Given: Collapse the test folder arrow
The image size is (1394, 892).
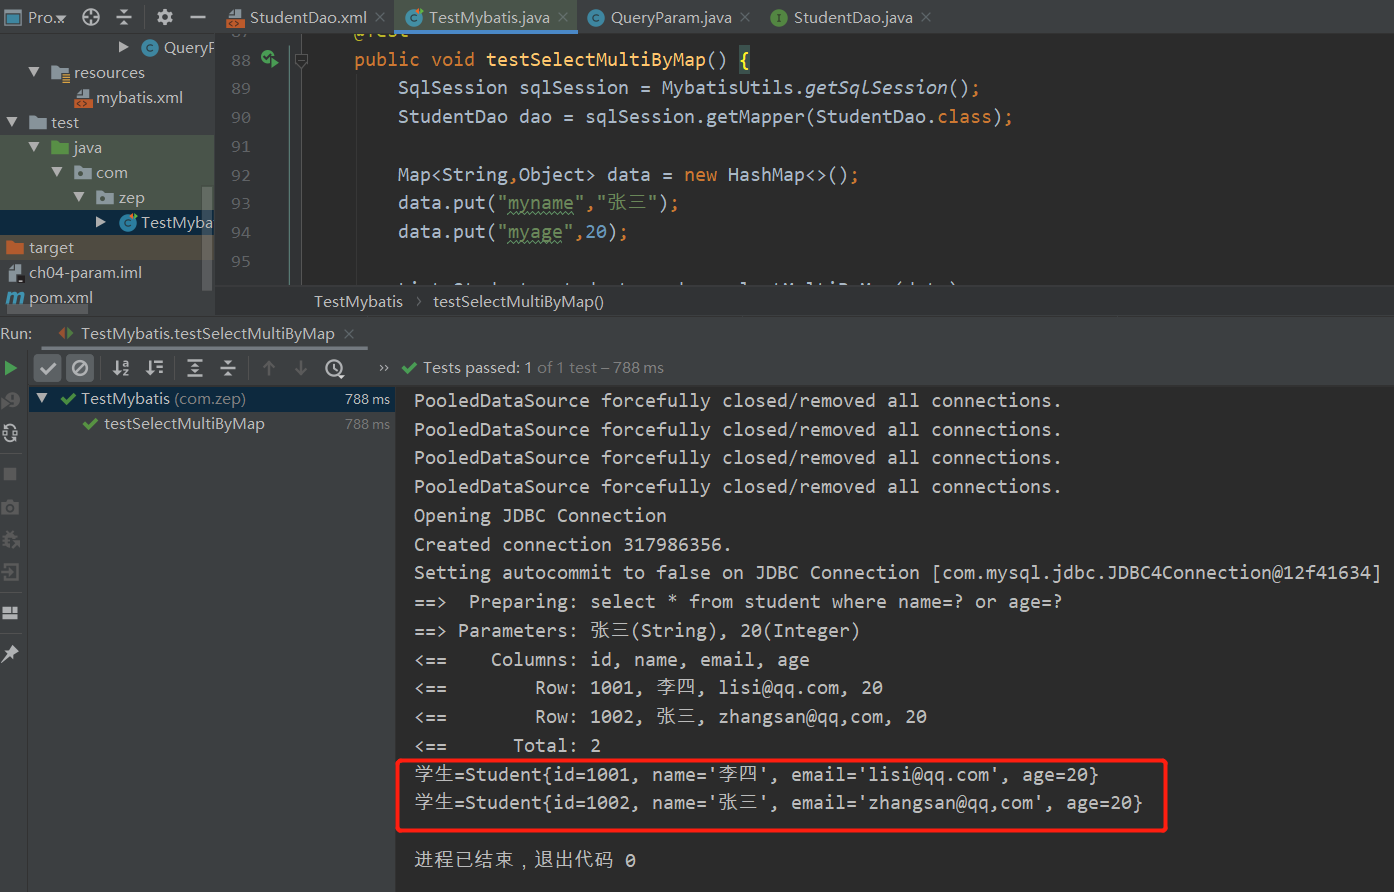Looking at the screenshot, I should point(12,122).
